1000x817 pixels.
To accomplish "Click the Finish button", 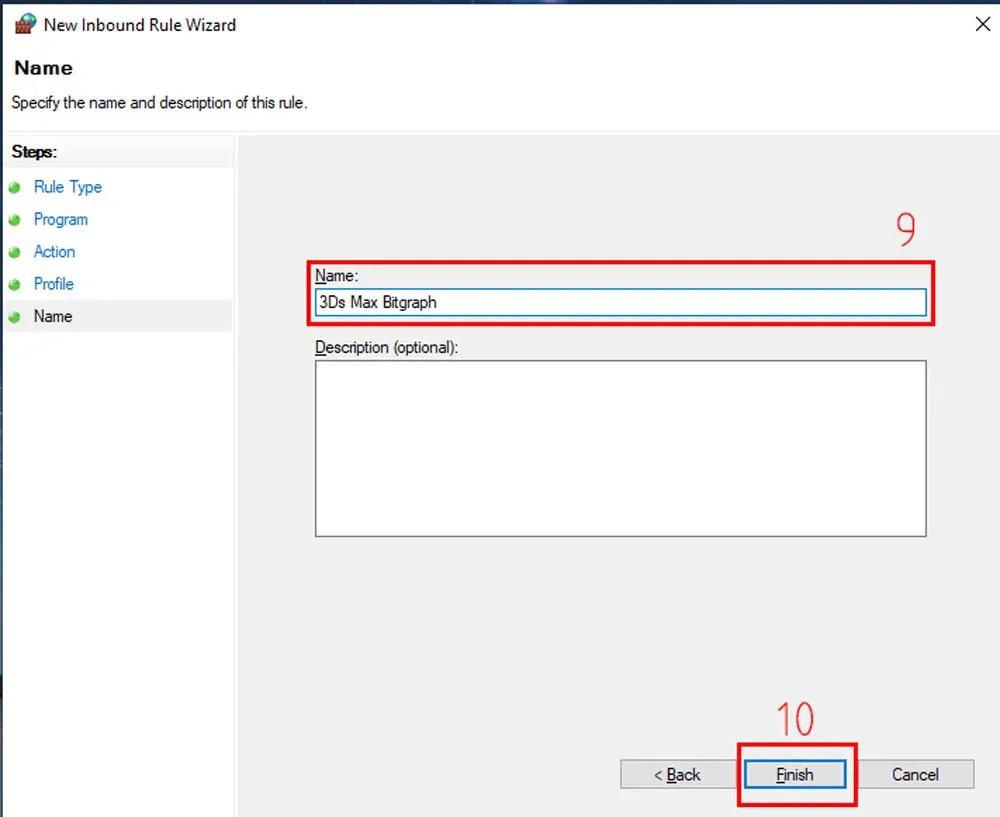I will 795,774.
